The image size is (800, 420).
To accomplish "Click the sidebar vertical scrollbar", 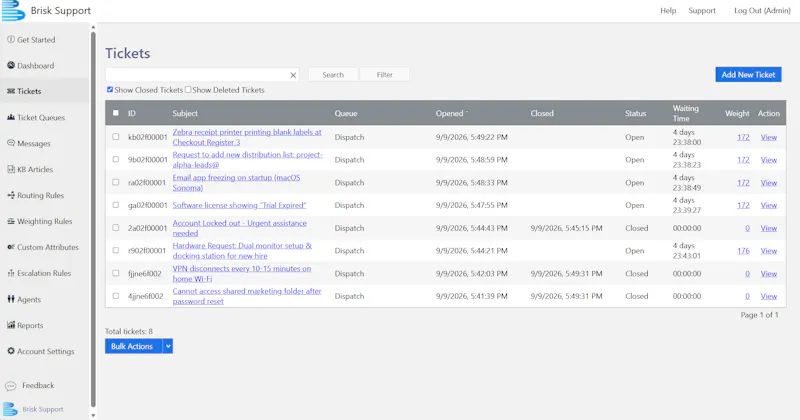I will (93, 219).
